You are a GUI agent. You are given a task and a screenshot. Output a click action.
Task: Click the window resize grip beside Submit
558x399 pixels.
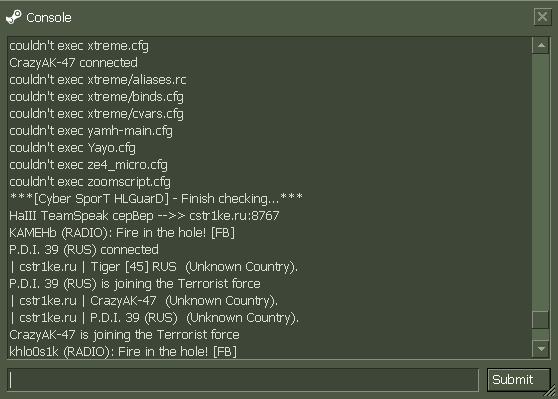551,391
